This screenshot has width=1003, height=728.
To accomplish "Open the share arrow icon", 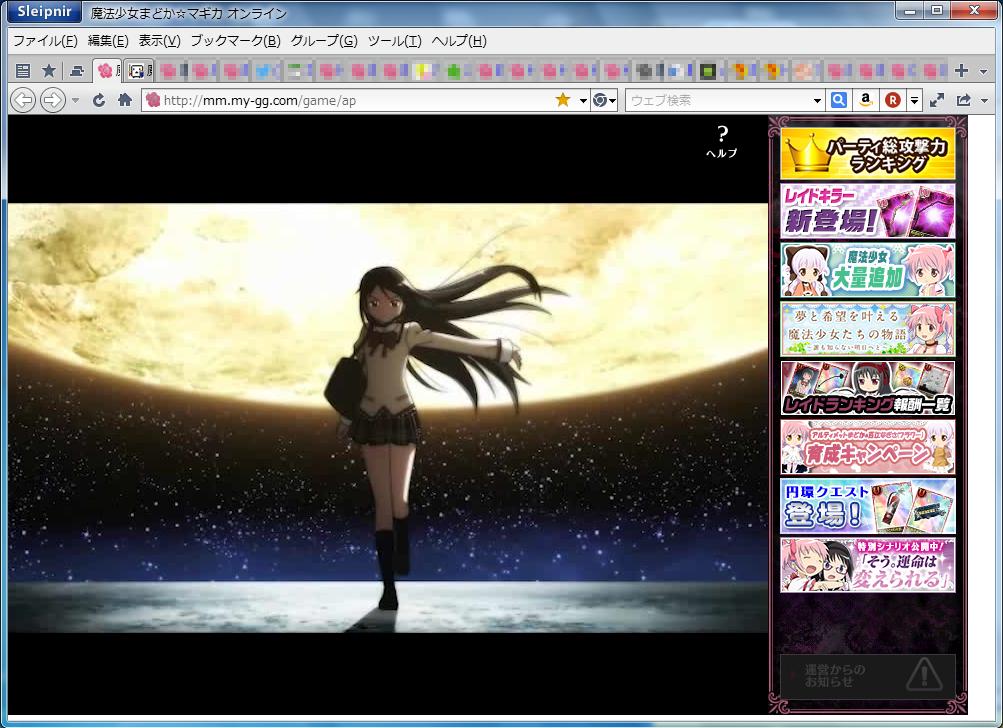I will tap(963, 100).
